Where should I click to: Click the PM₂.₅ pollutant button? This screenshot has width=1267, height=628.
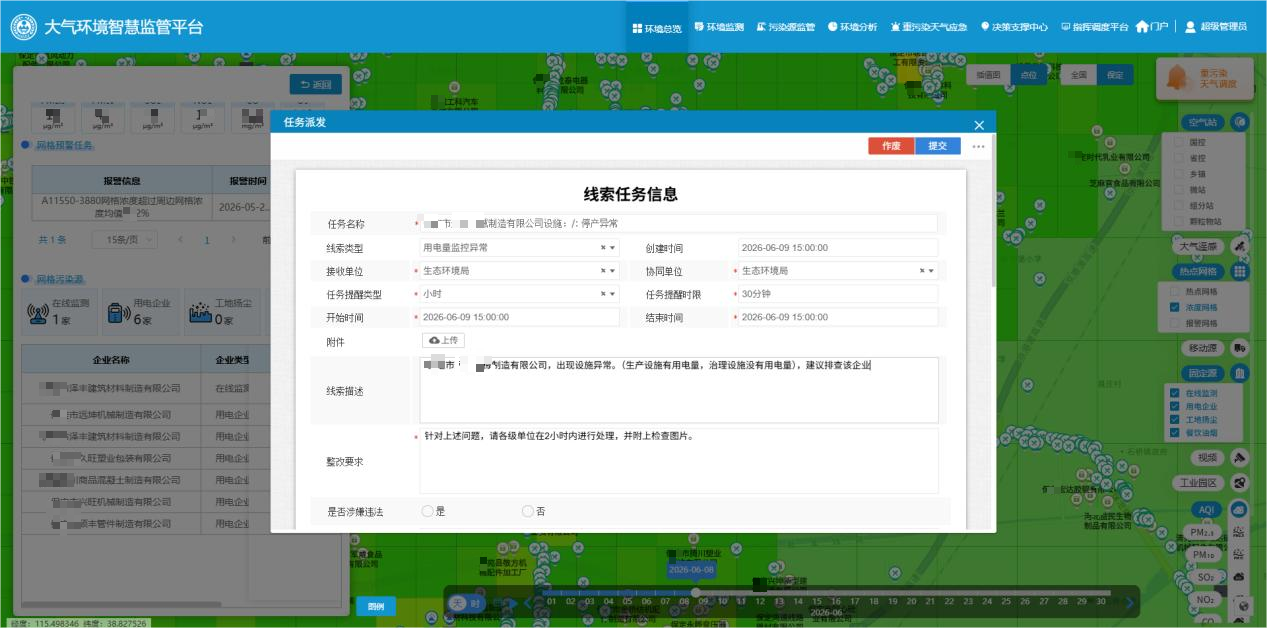(x=1203, y=533)
